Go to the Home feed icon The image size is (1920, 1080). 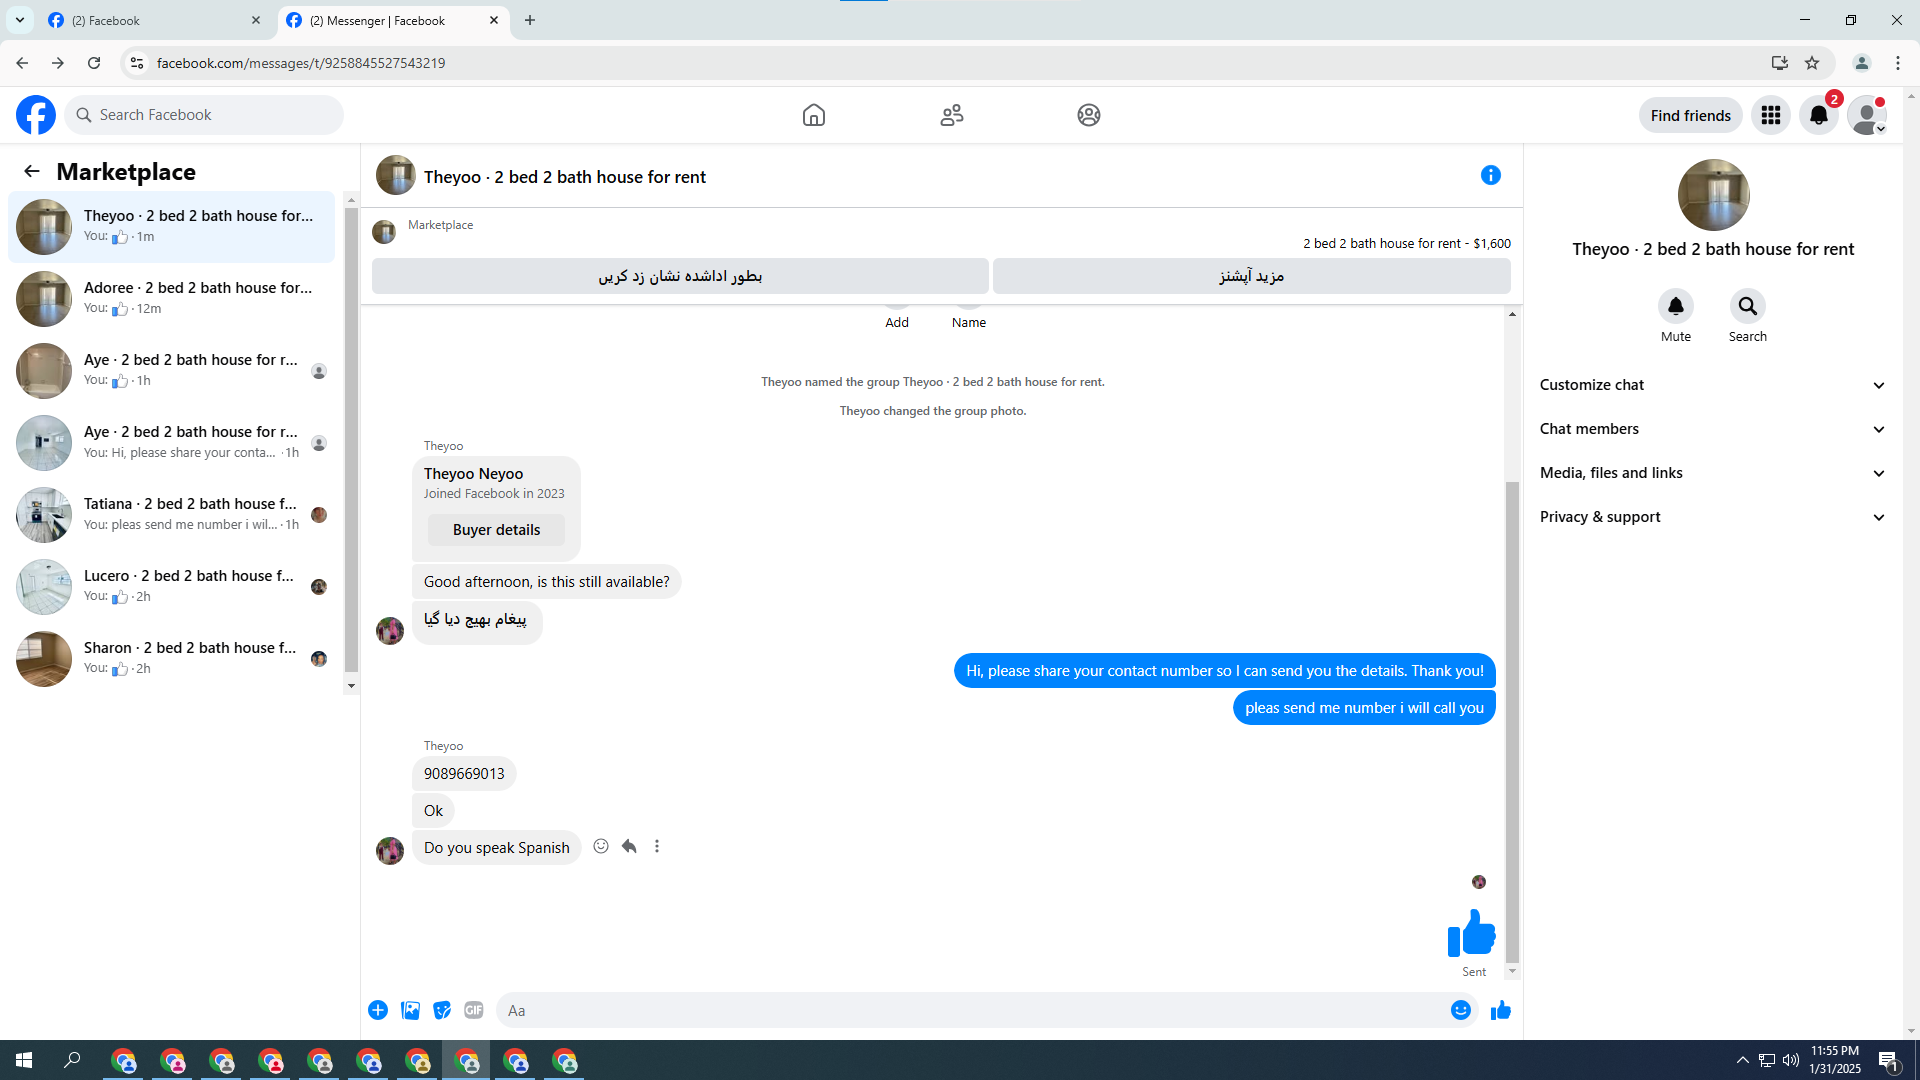tap(814, 115)
